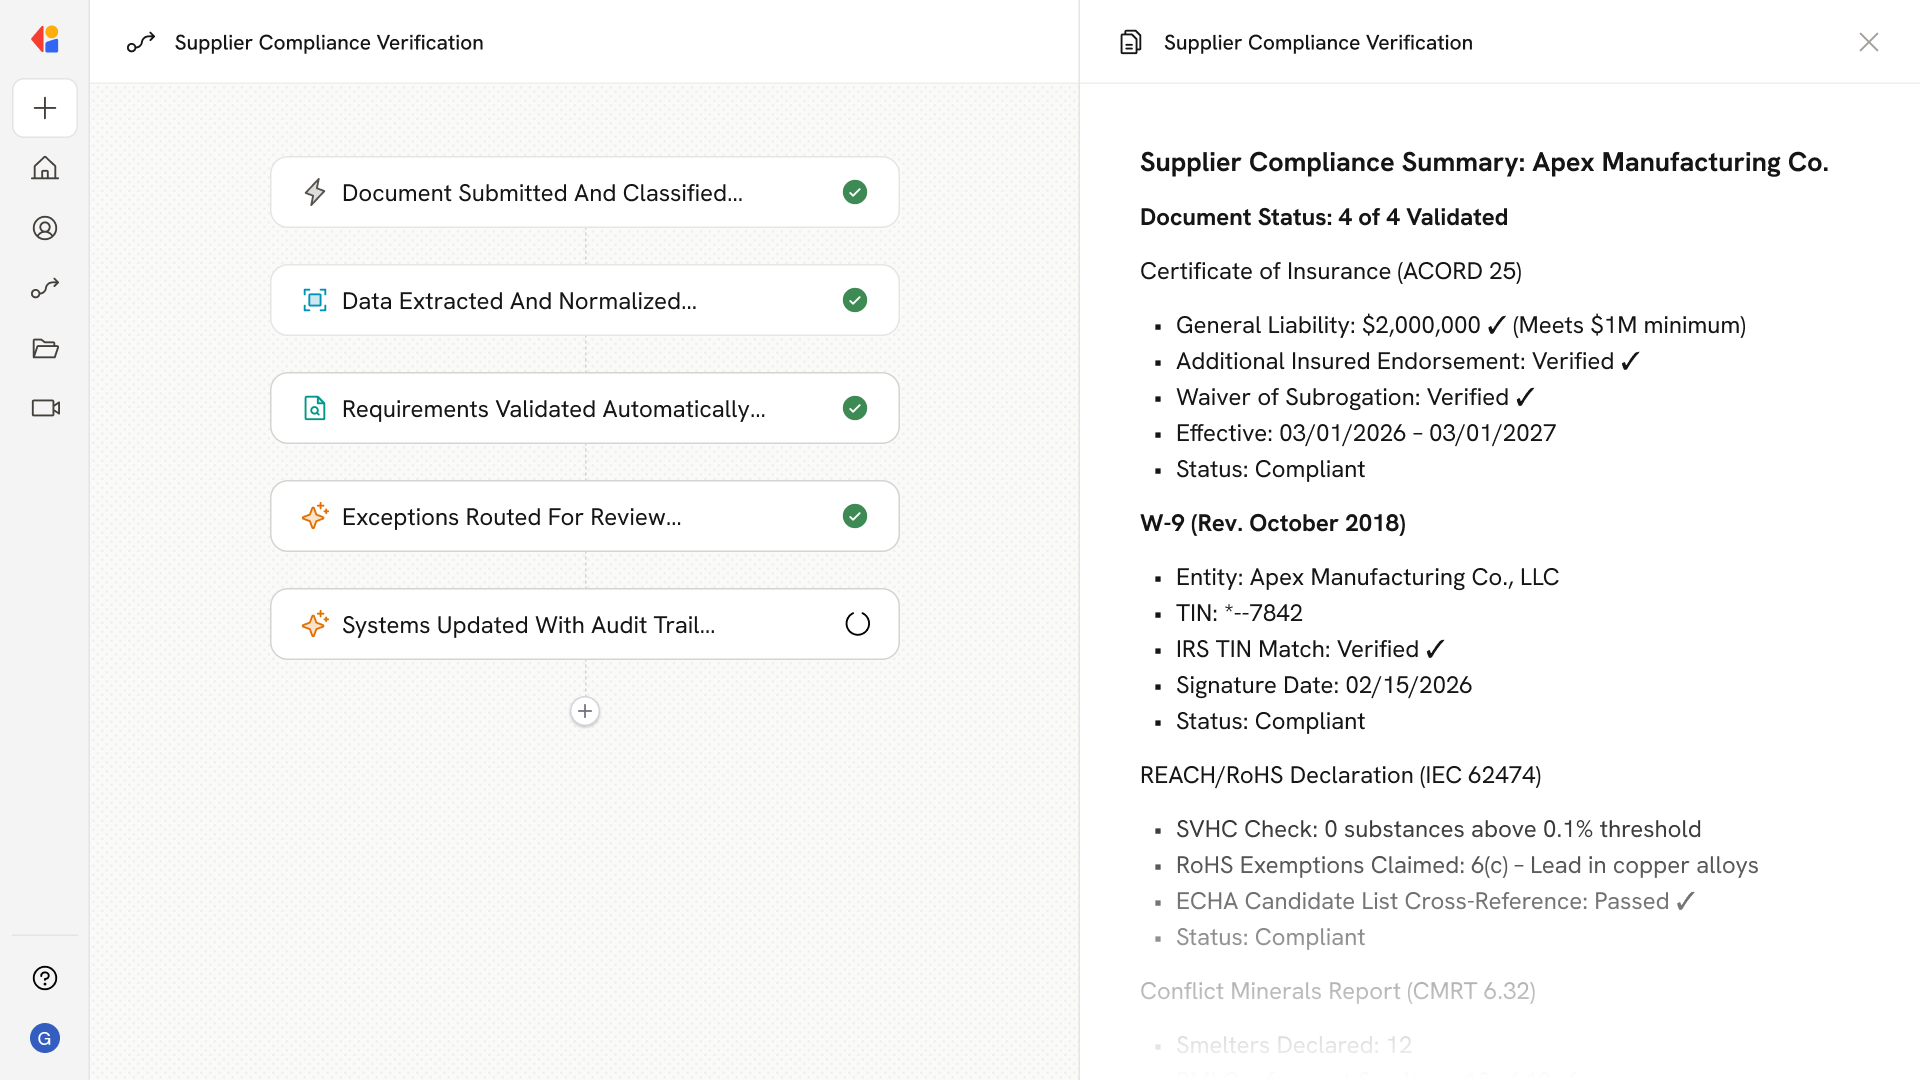This screenshot has height=1080, width=1920.
Task: Click loading spinner on Systems Updated step
Action: tap(857, 624)
